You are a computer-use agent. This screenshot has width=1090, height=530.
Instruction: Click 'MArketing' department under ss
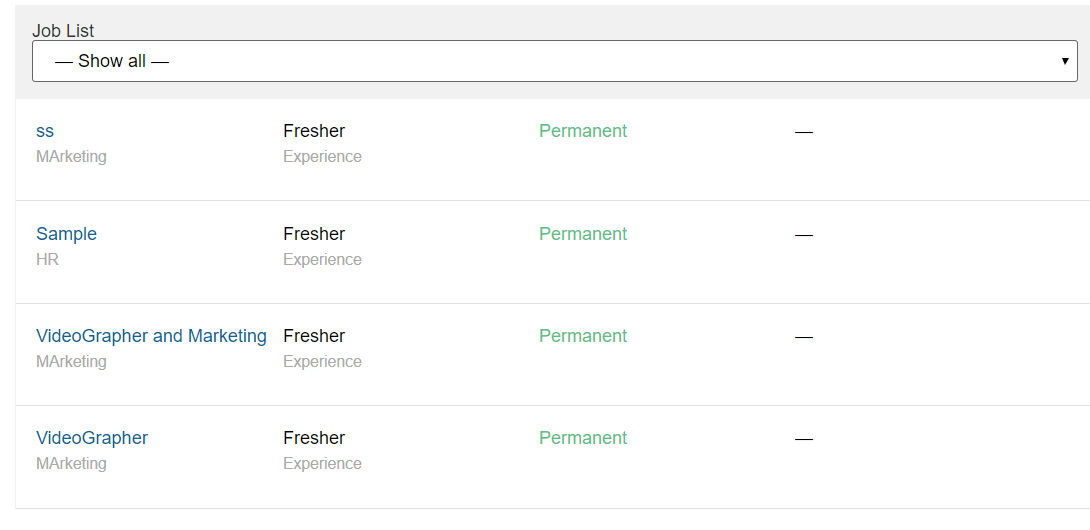71,157
